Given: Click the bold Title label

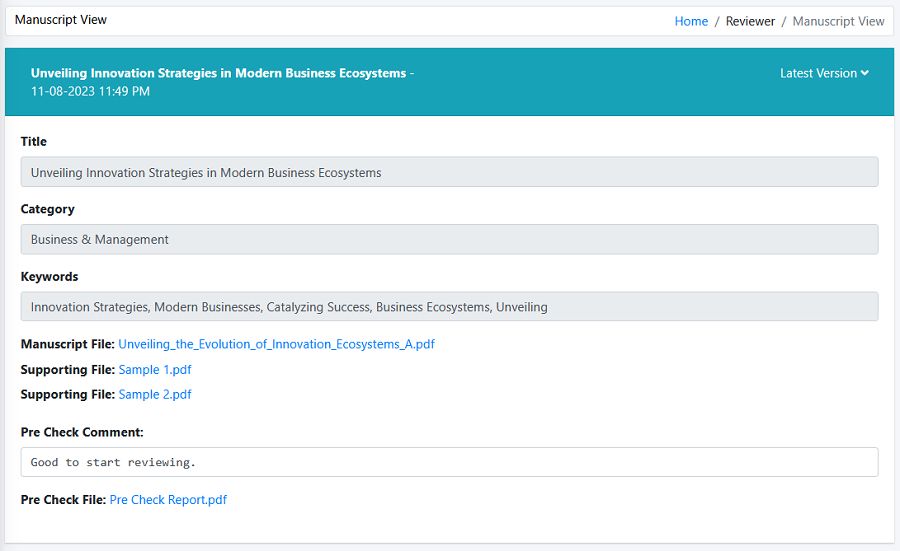Looking at the screenshot, I should 34,142.
